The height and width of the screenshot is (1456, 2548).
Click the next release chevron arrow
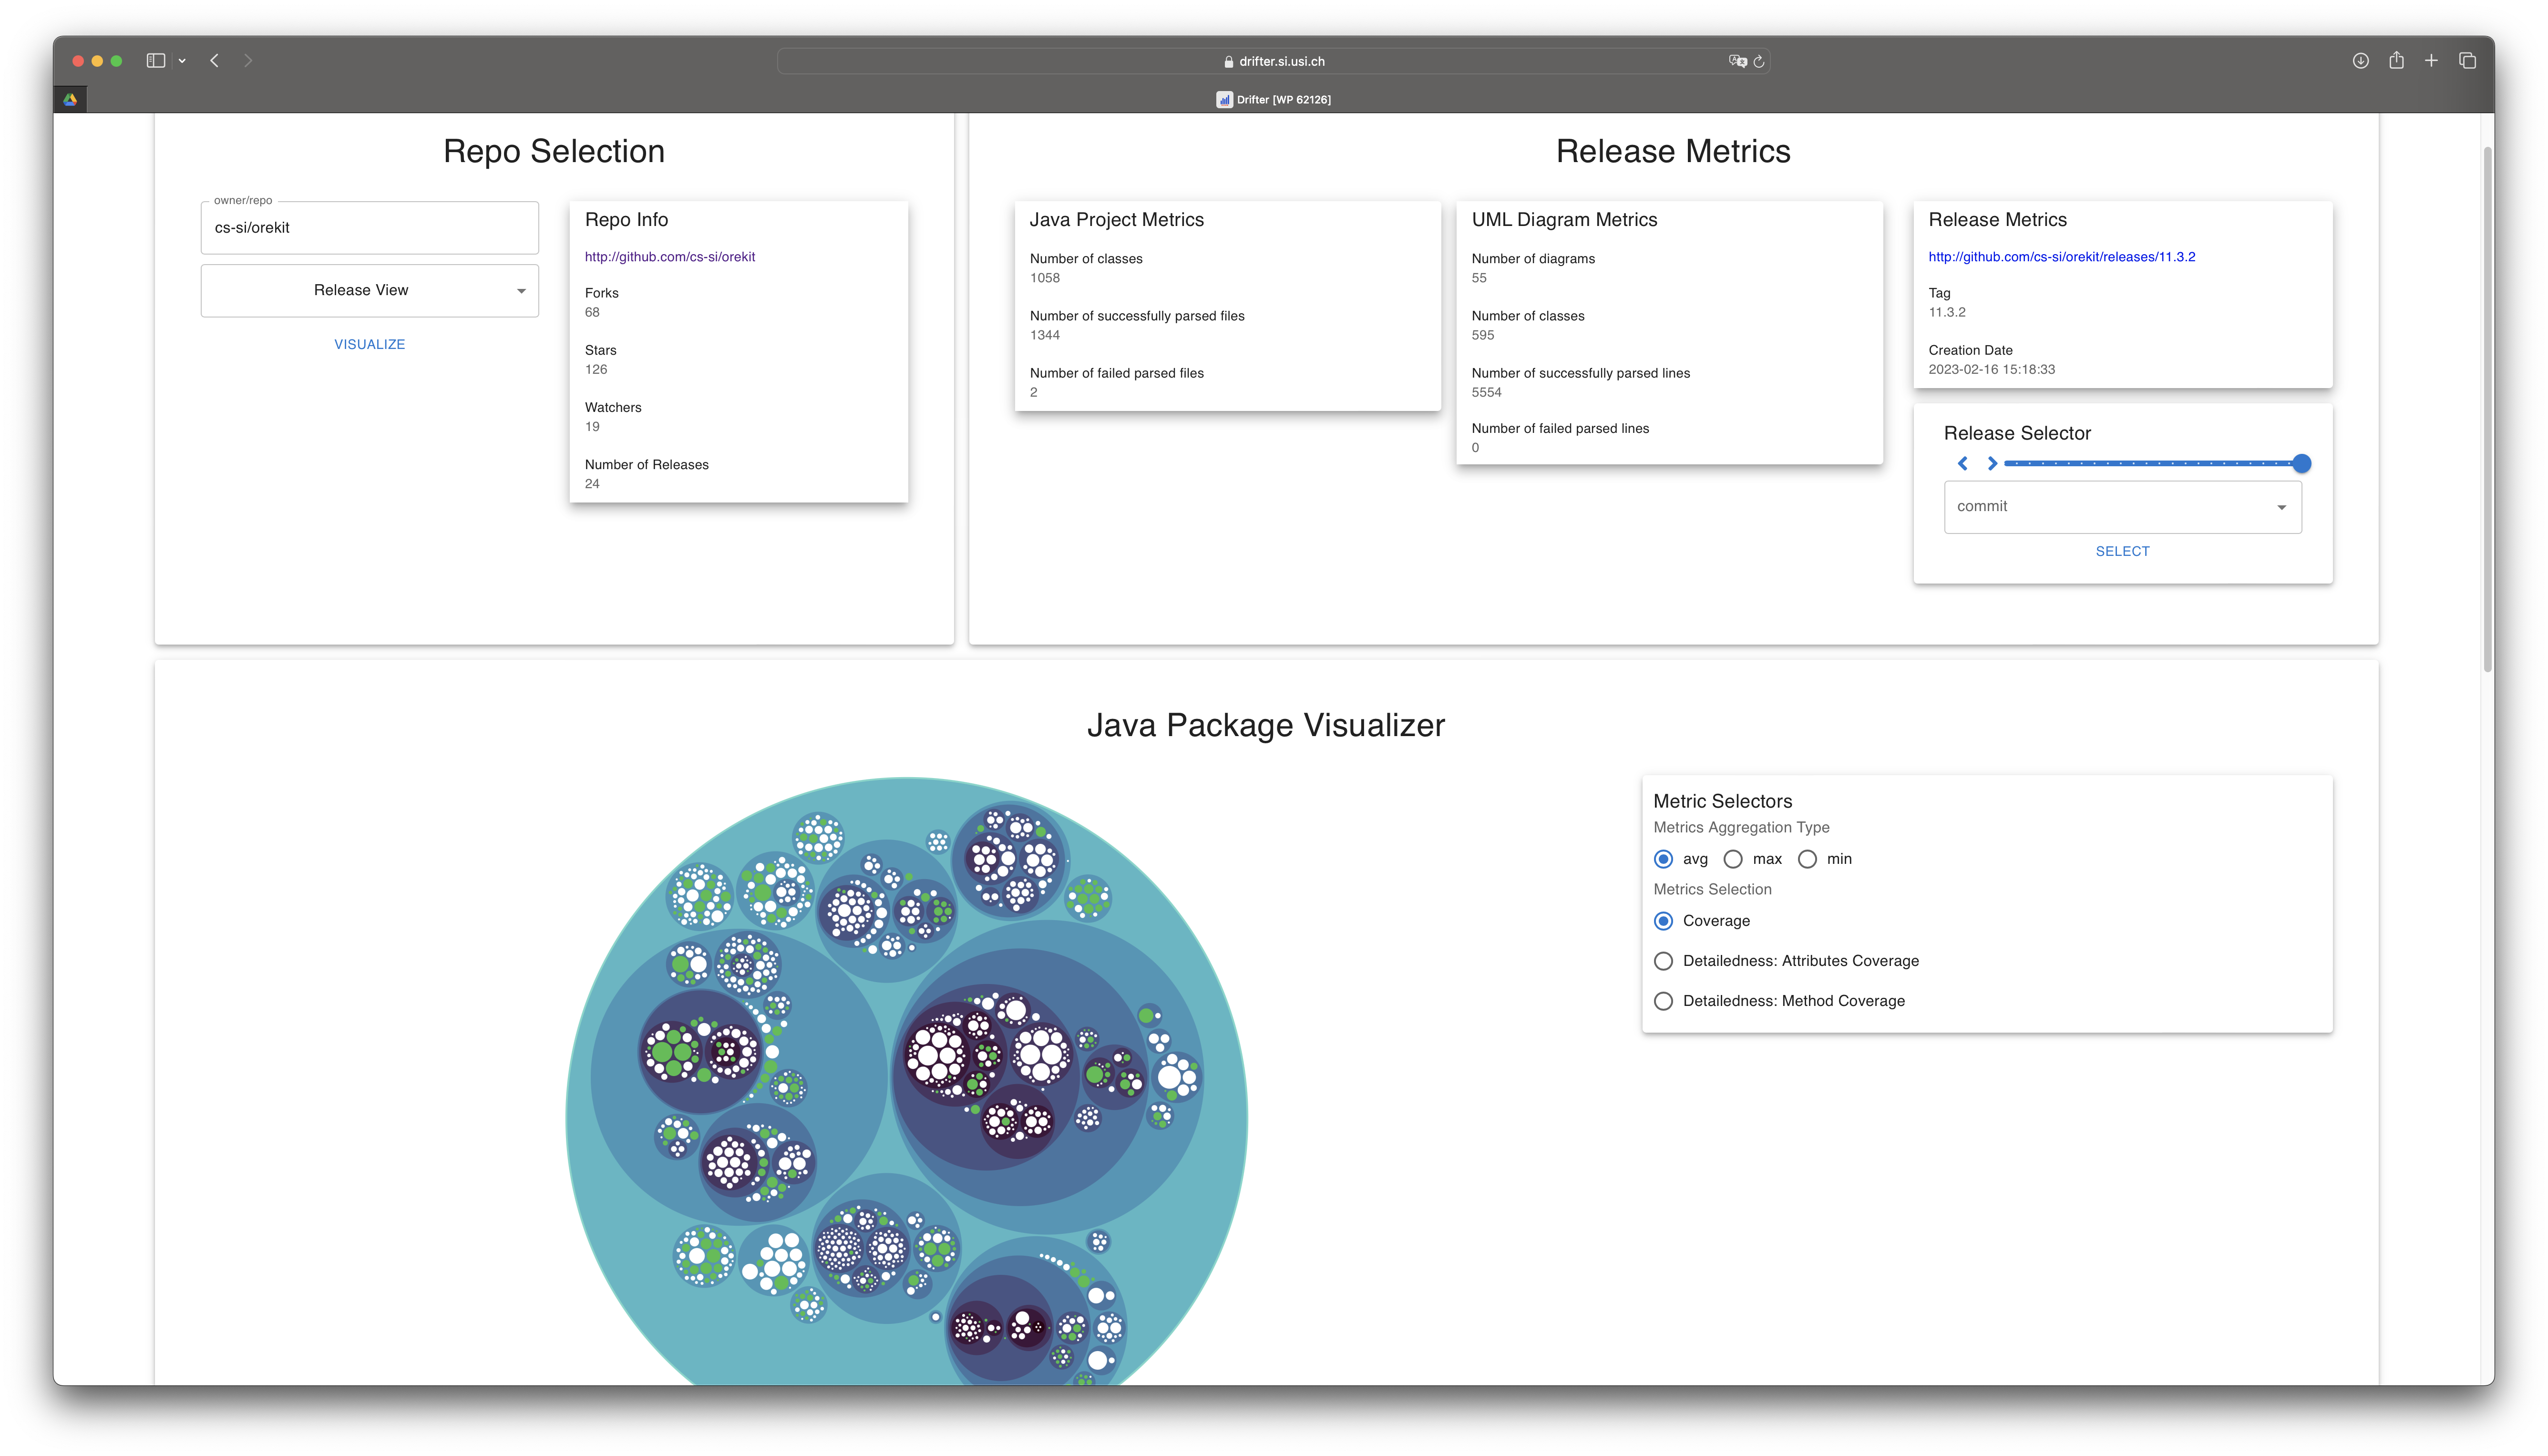pos(1992,463)
